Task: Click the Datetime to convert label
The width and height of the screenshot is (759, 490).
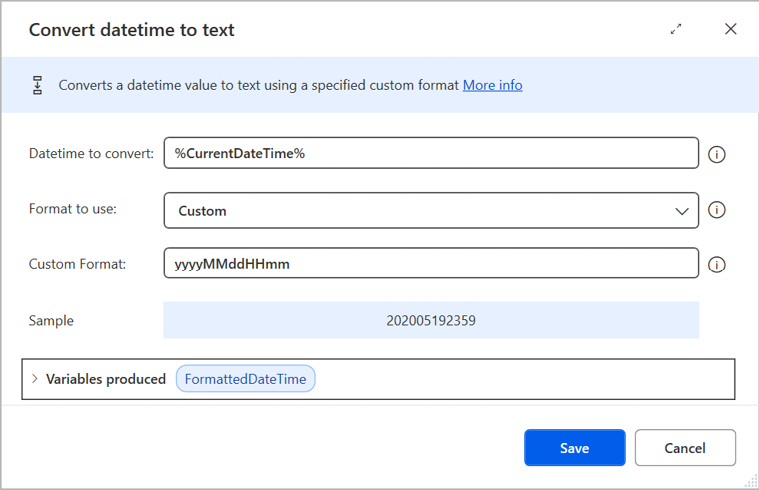Action: coord(91,153)
